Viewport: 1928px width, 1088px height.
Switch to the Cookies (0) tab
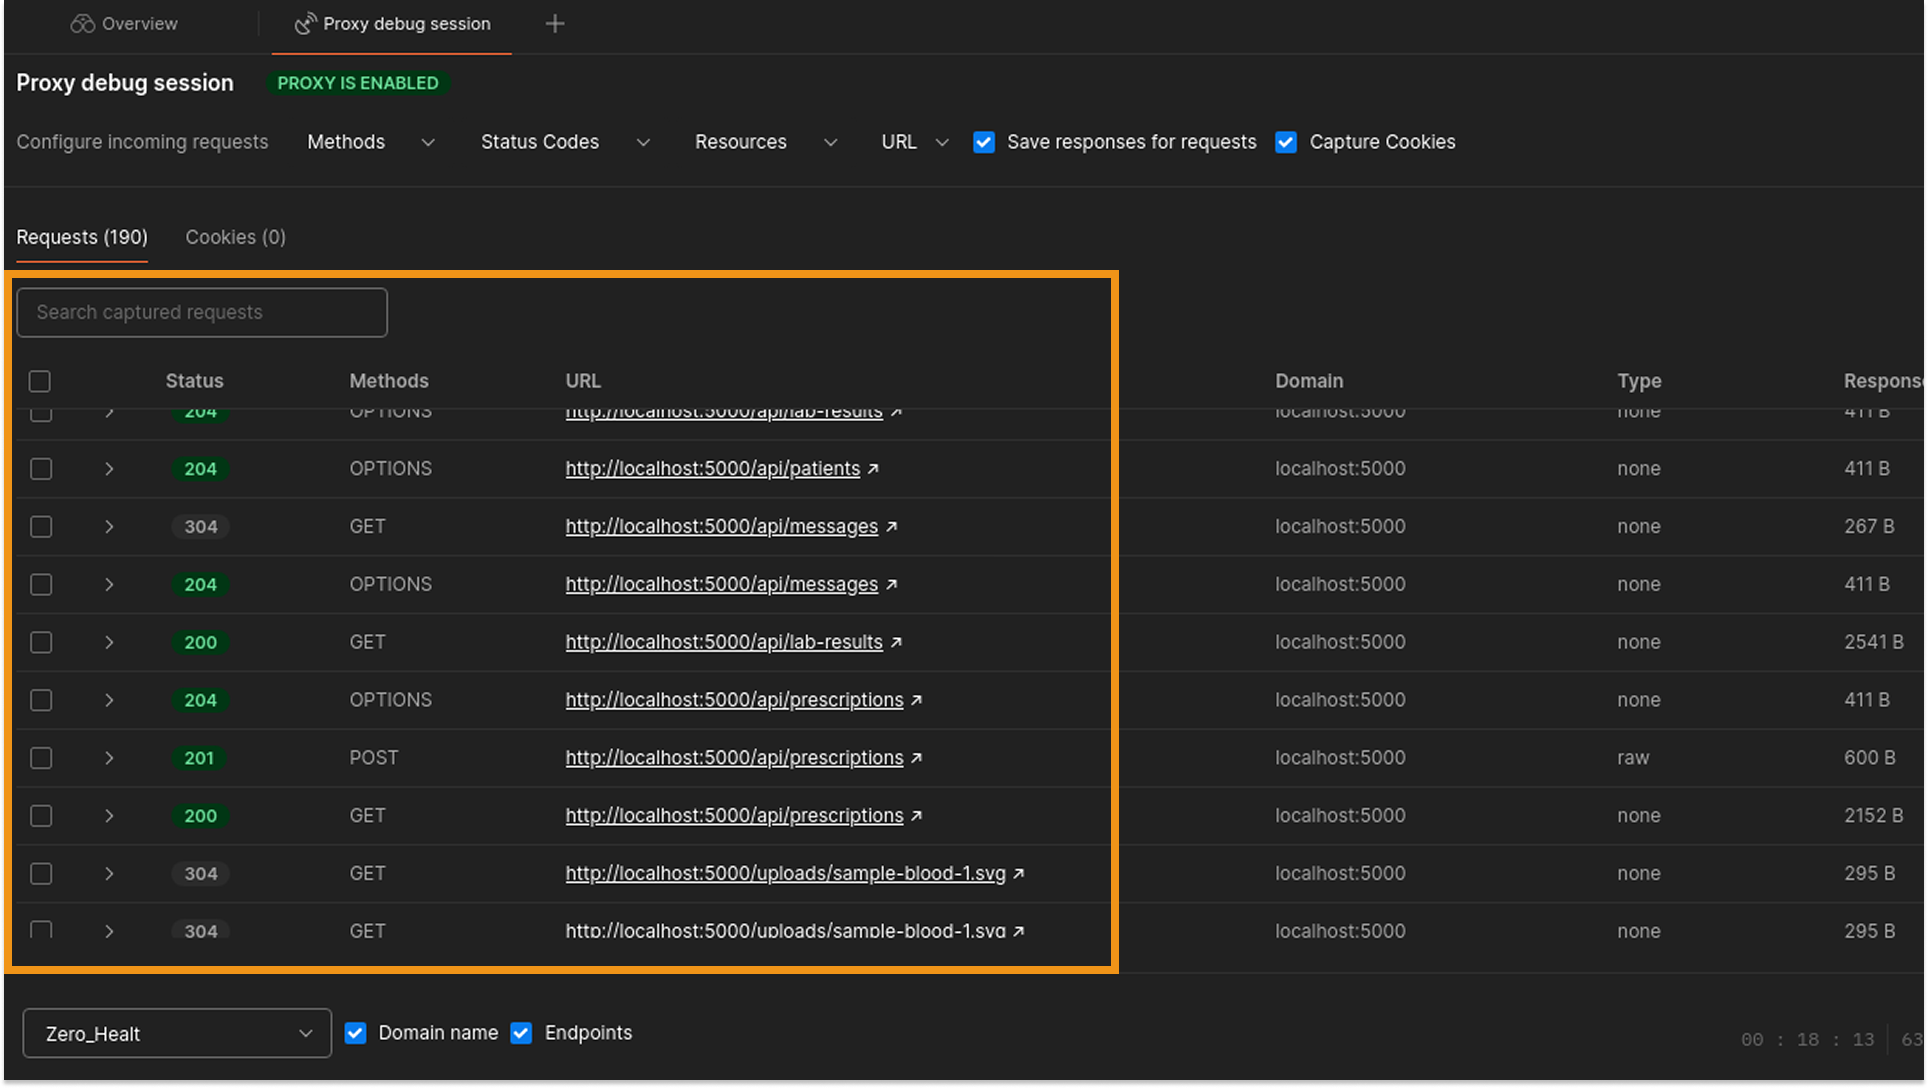point(235,237)
